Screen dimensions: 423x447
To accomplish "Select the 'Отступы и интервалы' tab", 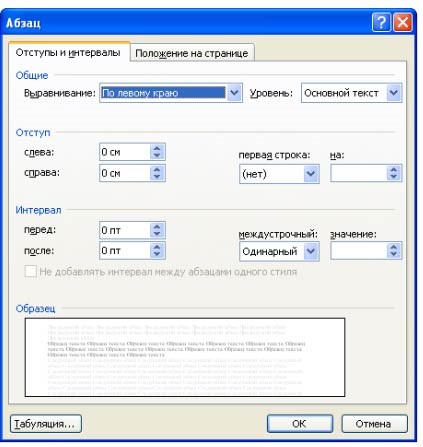I will point(68,52).
